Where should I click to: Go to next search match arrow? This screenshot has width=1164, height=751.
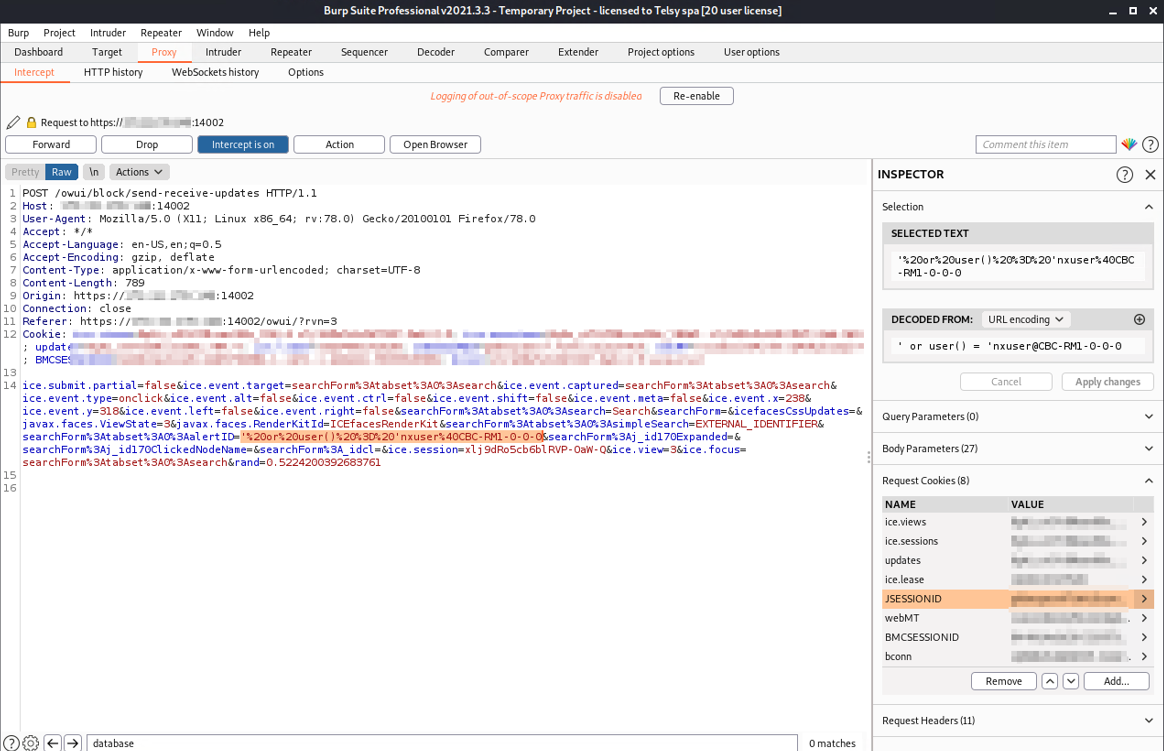pos(73,743)
